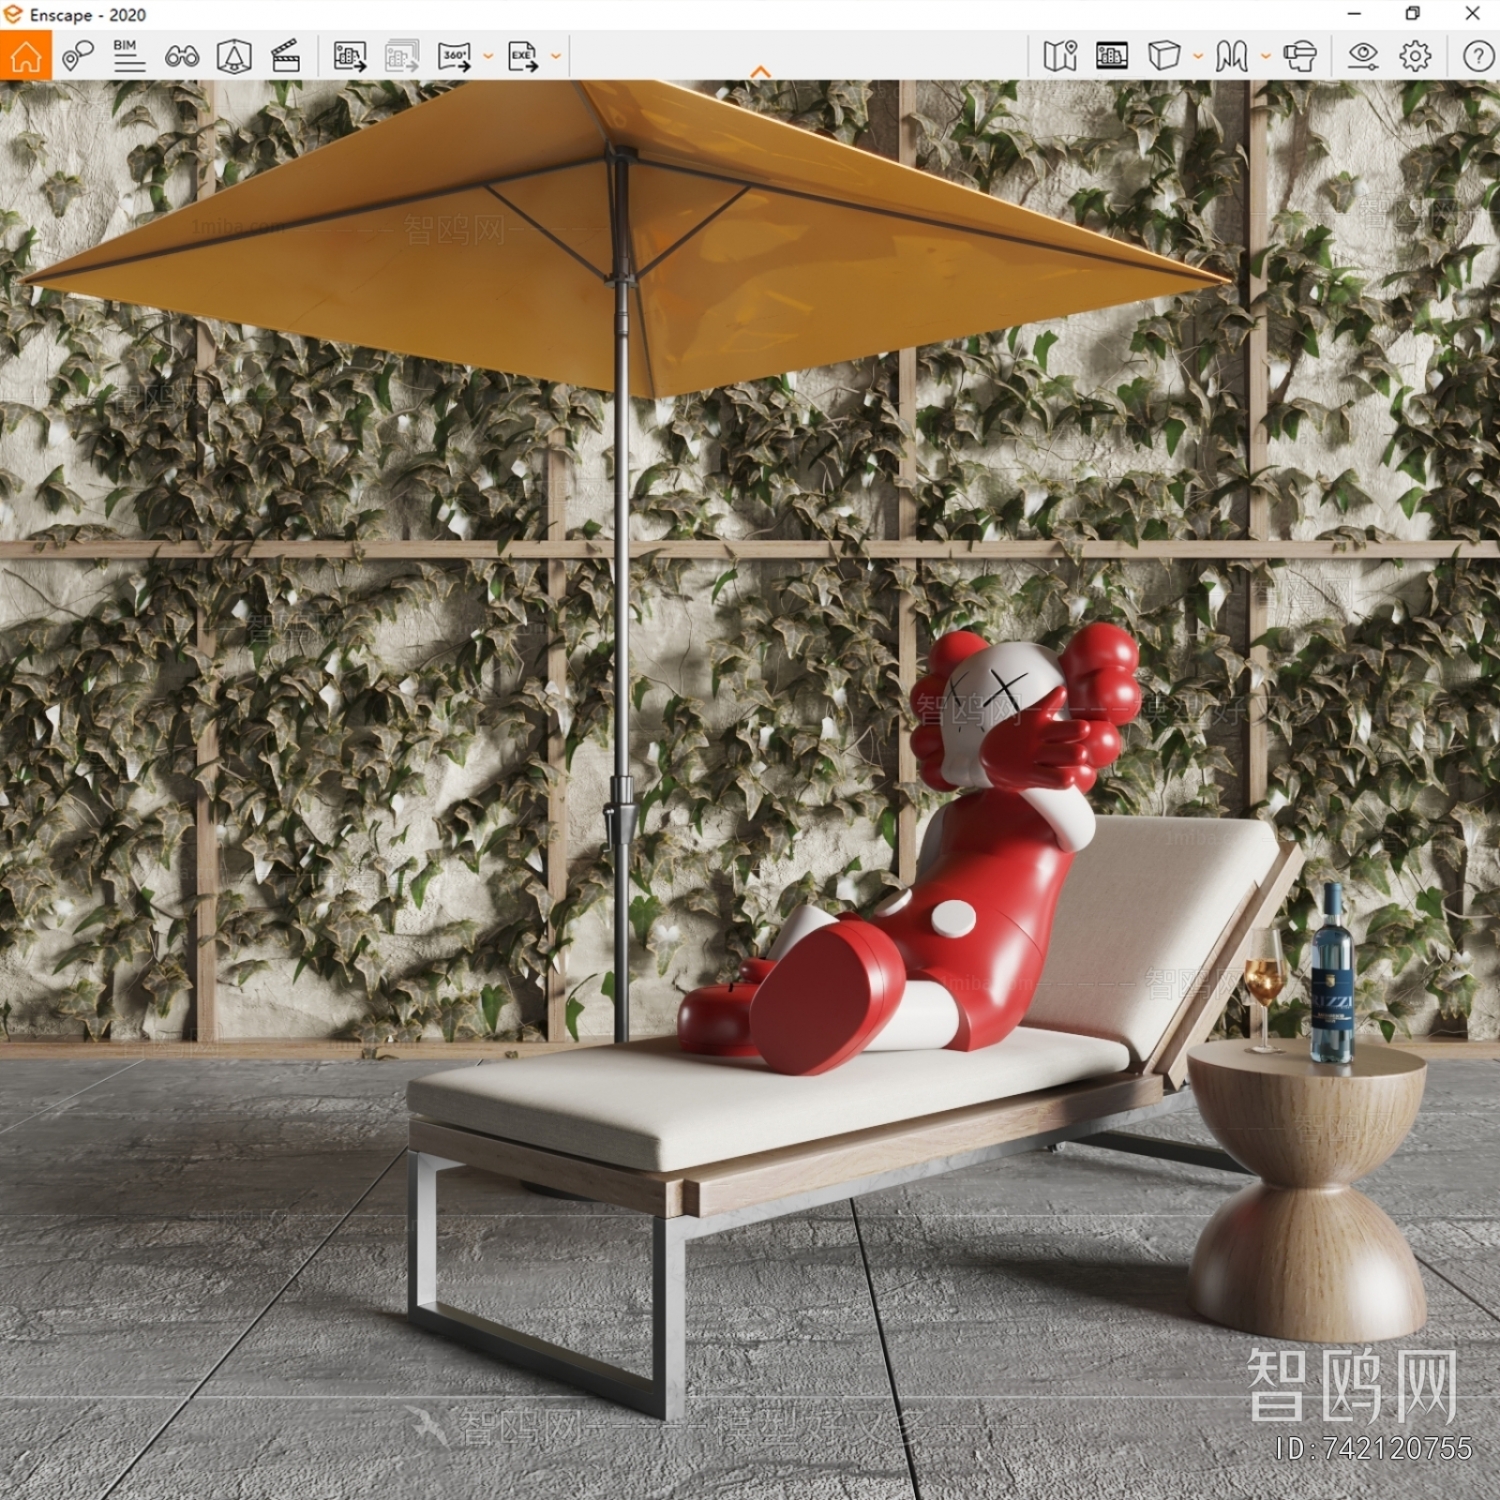Toggle the Safe Frame icon
Viewport: 1500px width, 1500px height.
point(234,56)
